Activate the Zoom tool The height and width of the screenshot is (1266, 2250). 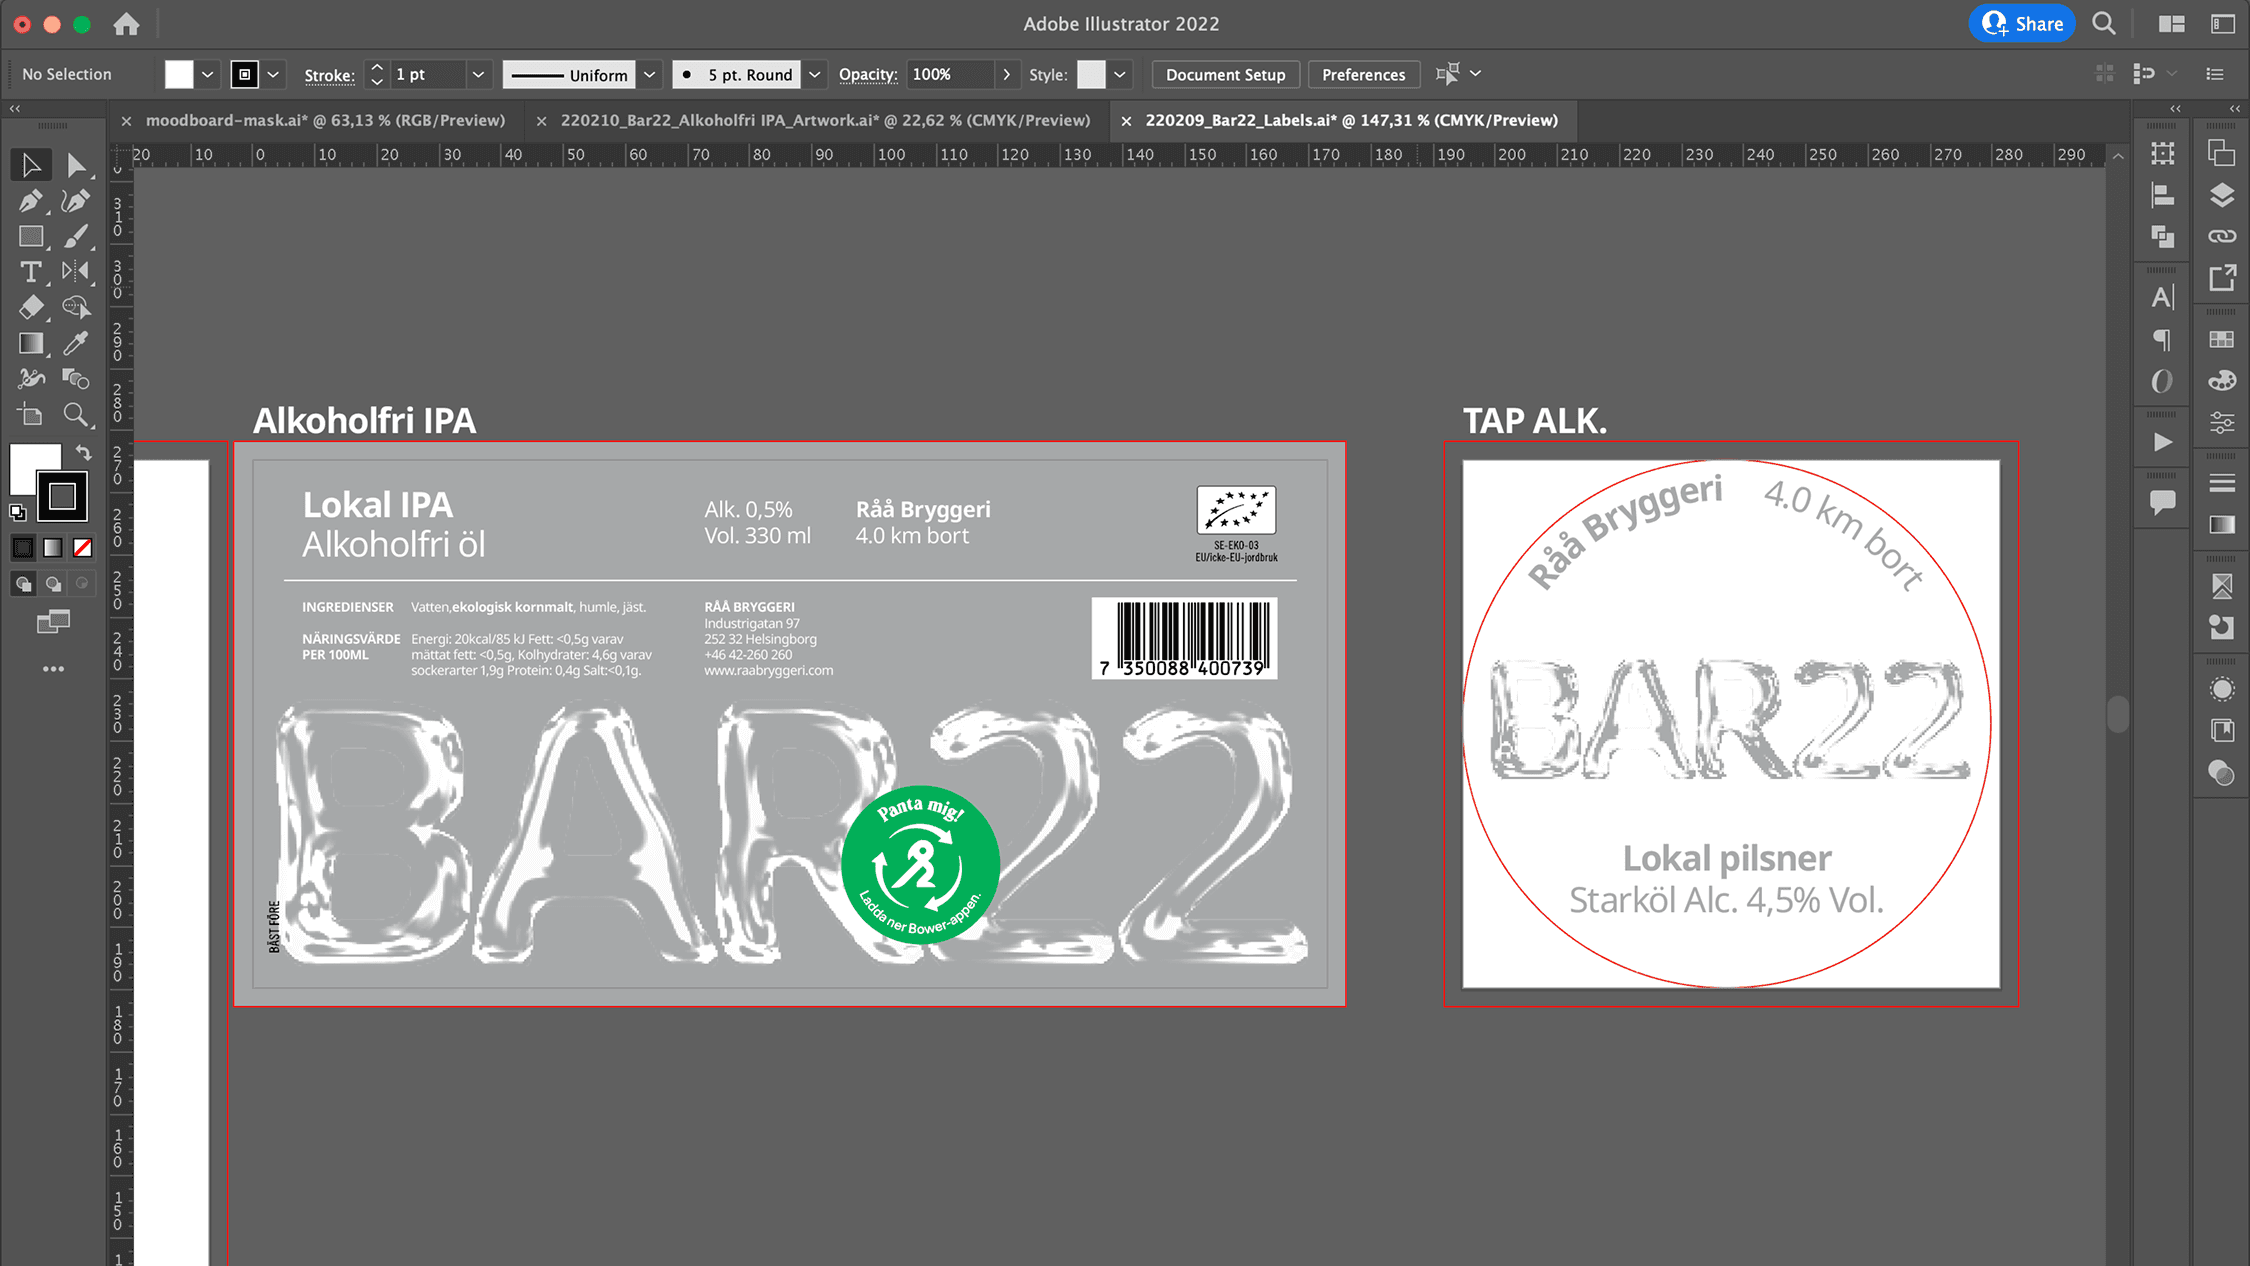click(76, 414)
